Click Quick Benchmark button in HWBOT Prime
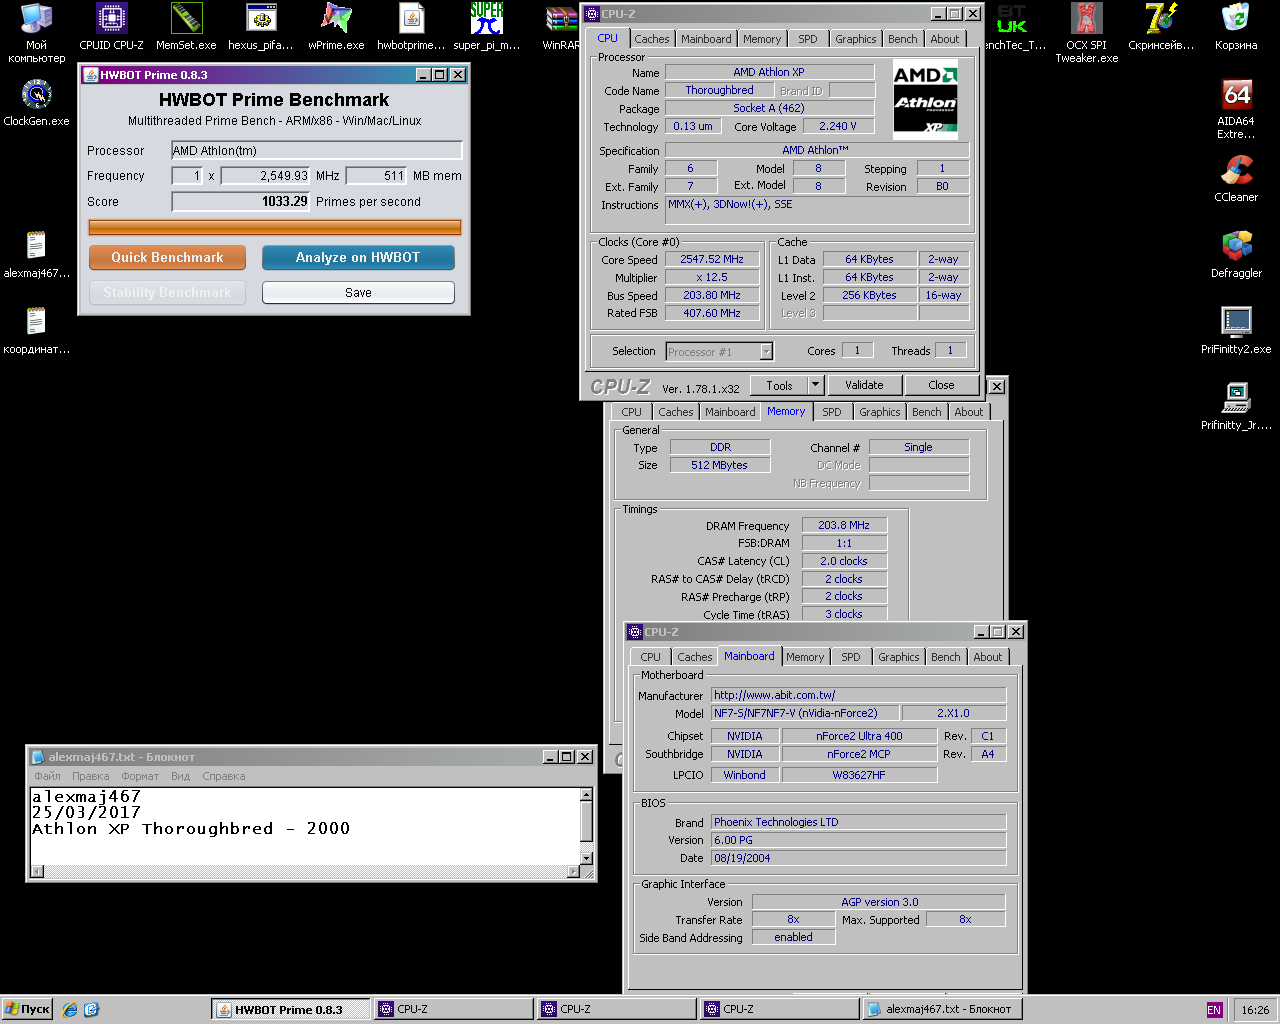Image resolution: width=1280 pixels, height=1024 pixels. [167, 257]
